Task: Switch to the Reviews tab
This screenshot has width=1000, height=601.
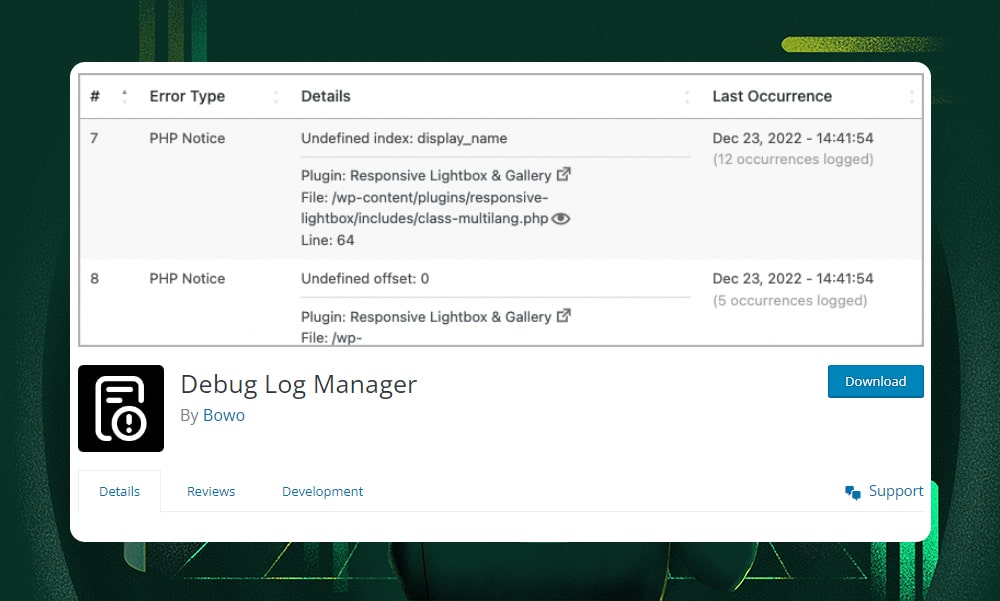Action: point(211,491)
